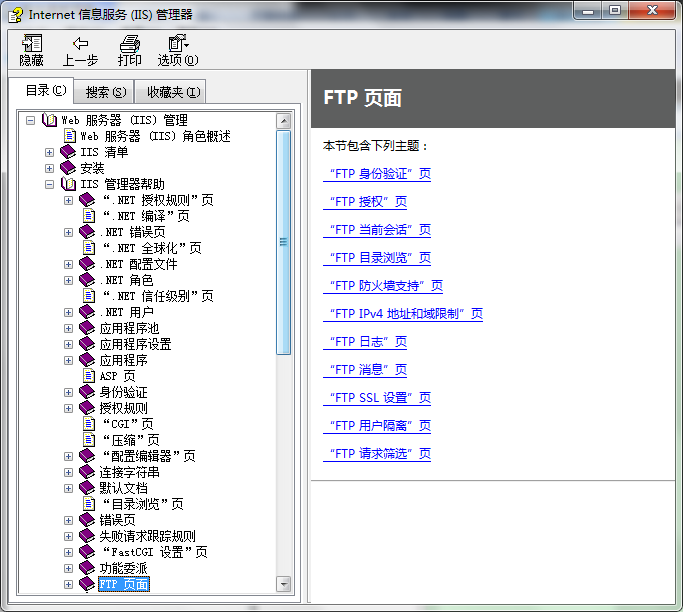
Task: Expand the 授权规则 tree node
Action: (68, 409)
